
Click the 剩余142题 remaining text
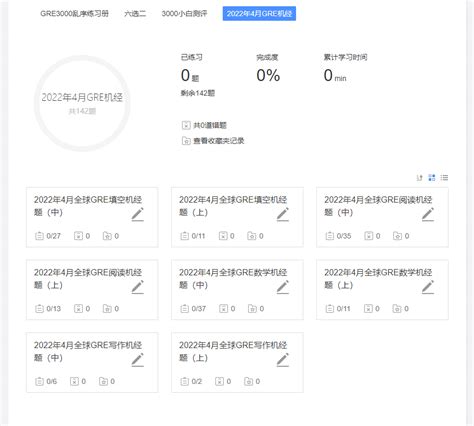[198, 93]
